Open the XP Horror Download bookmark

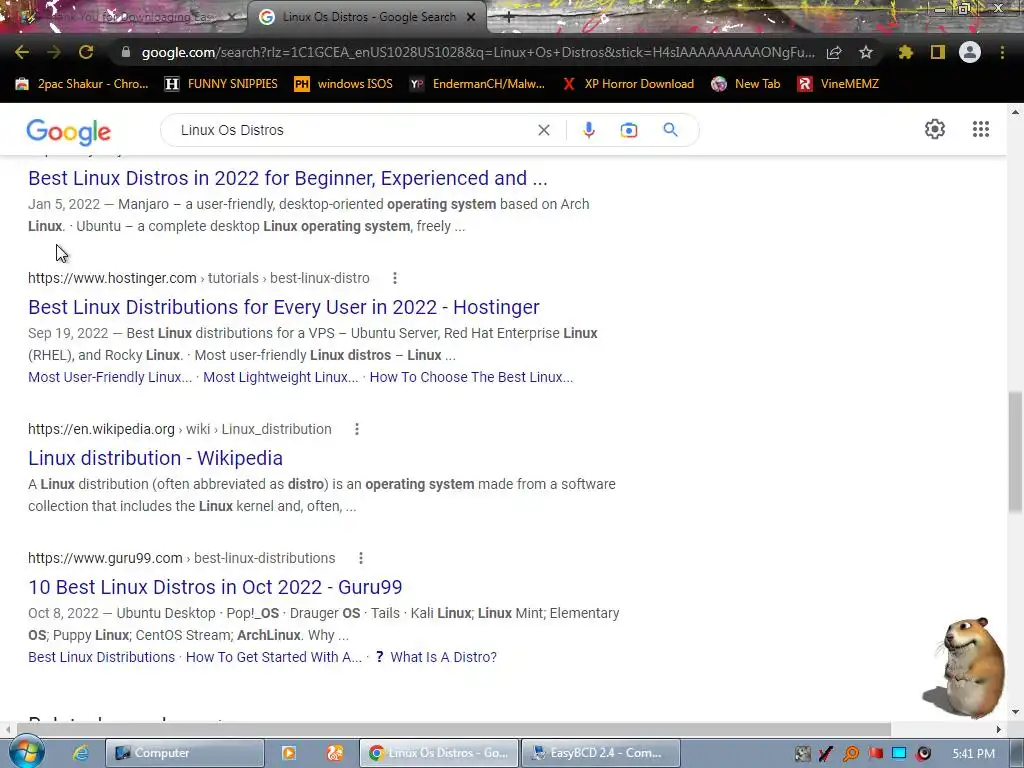pyautogui.click(x=628, y=84)
